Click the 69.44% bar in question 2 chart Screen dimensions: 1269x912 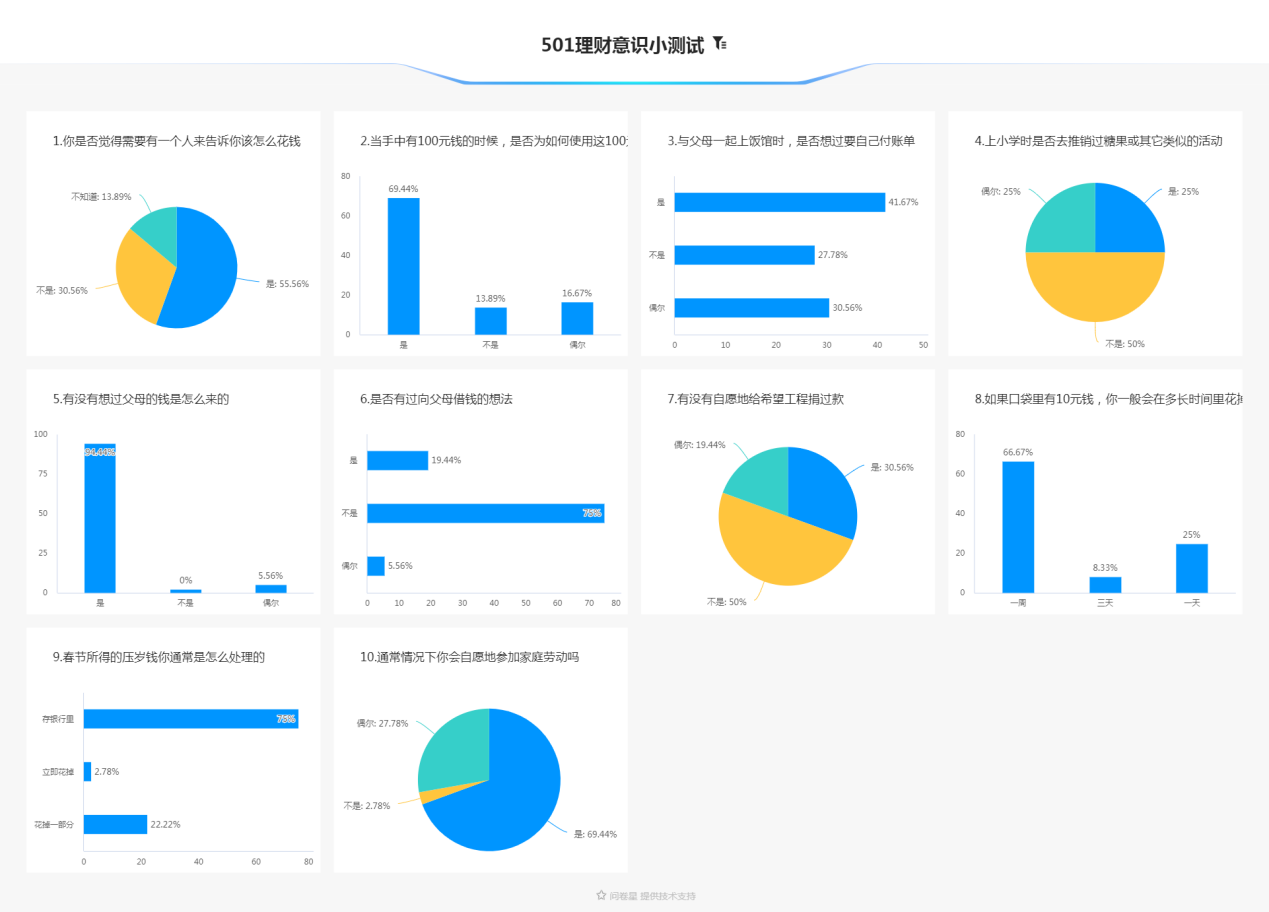point(404,266)
